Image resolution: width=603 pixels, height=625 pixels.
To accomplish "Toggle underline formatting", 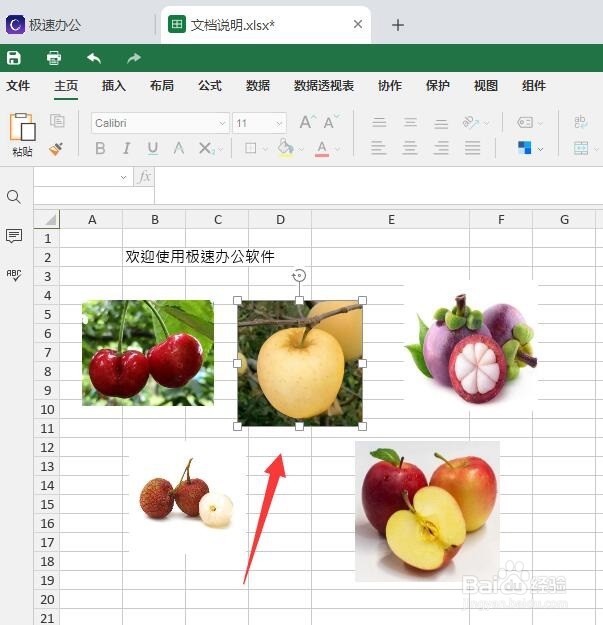I will pos(152,149).
